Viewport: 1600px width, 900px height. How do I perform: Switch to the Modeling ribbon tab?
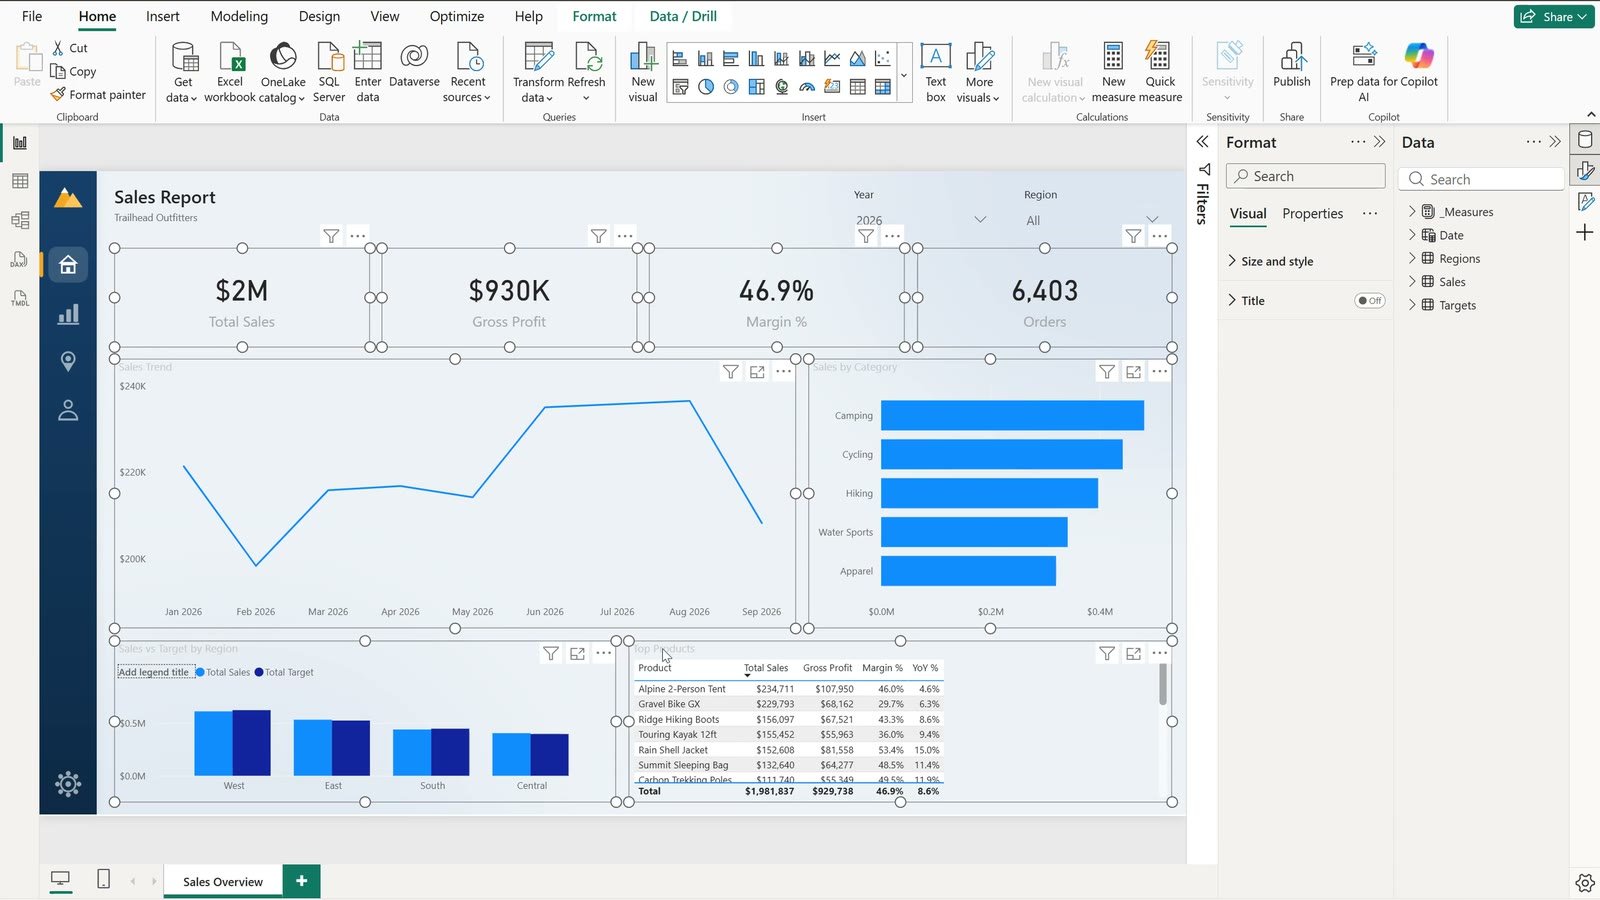(239, 16)
